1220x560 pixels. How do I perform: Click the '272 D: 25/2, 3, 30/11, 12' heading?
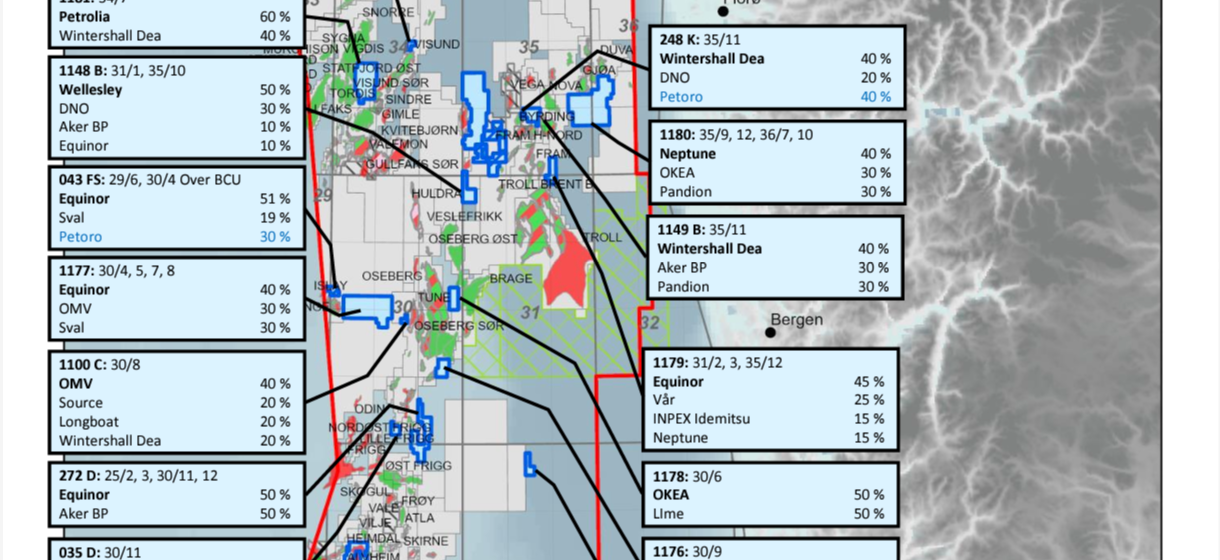(138, 476)
